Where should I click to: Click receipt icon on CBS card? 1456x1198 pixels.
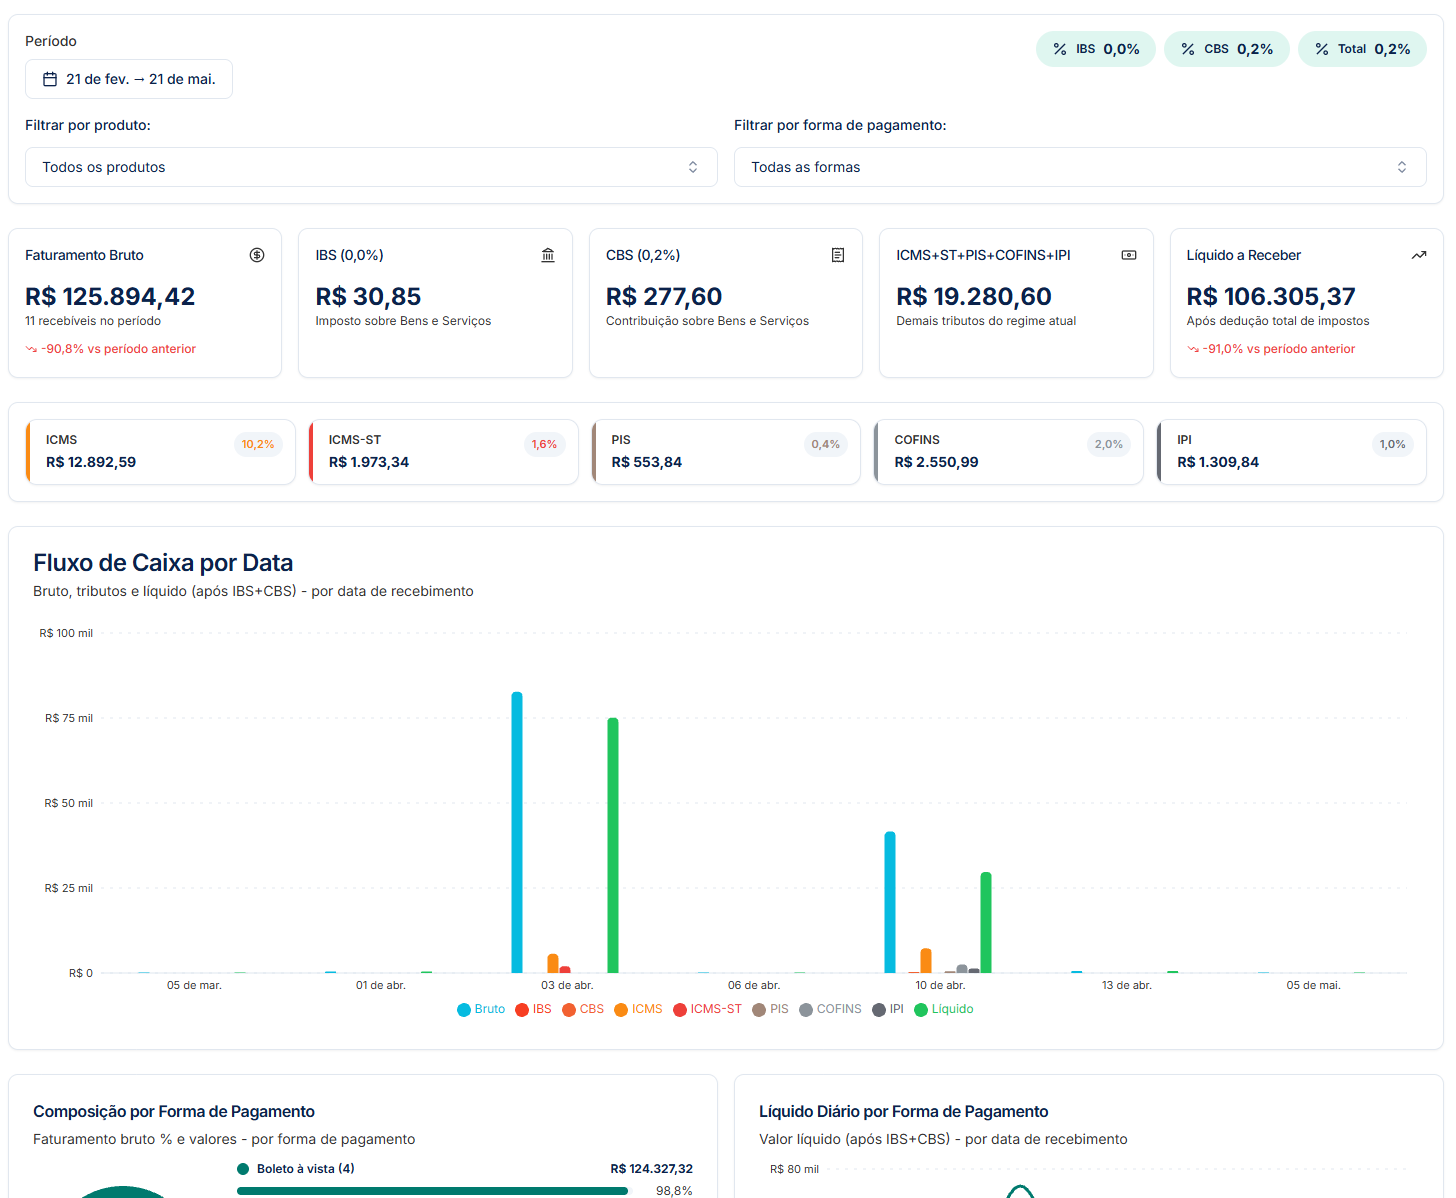tap(838, 255)
